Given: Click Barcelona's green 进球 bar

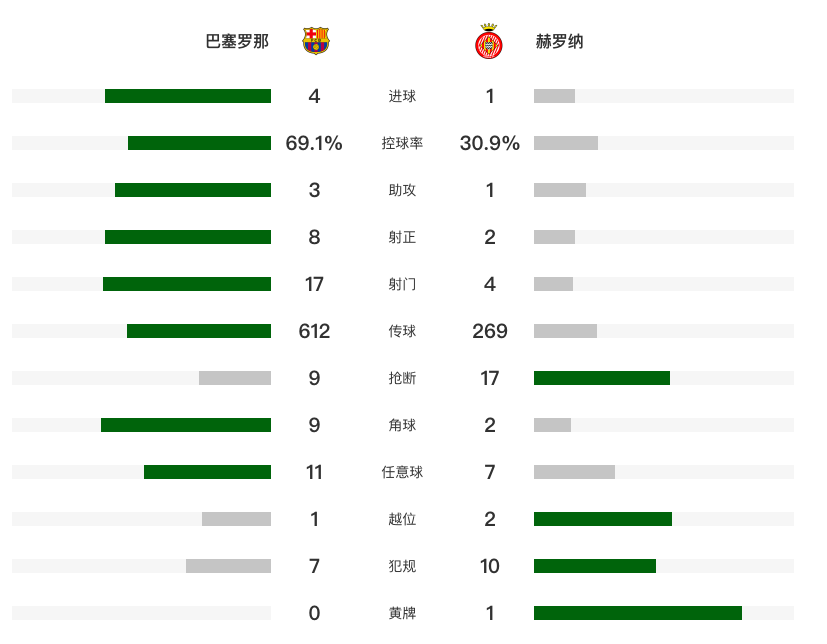Looking at the screenshot, I should (x=188, y=96).
